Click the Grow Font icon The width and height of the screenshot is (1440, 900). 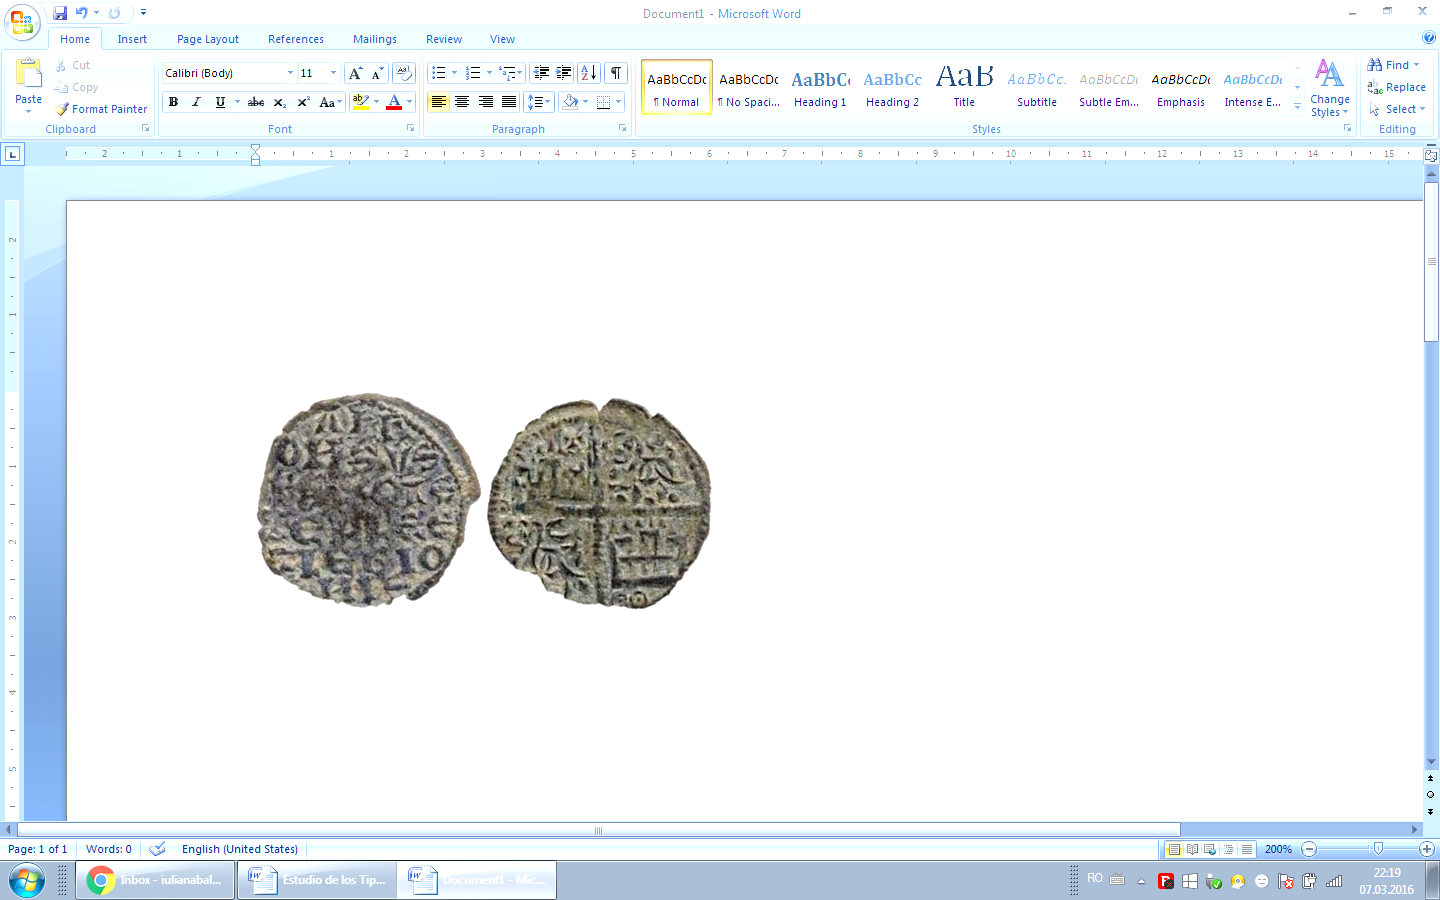(355, 73)
